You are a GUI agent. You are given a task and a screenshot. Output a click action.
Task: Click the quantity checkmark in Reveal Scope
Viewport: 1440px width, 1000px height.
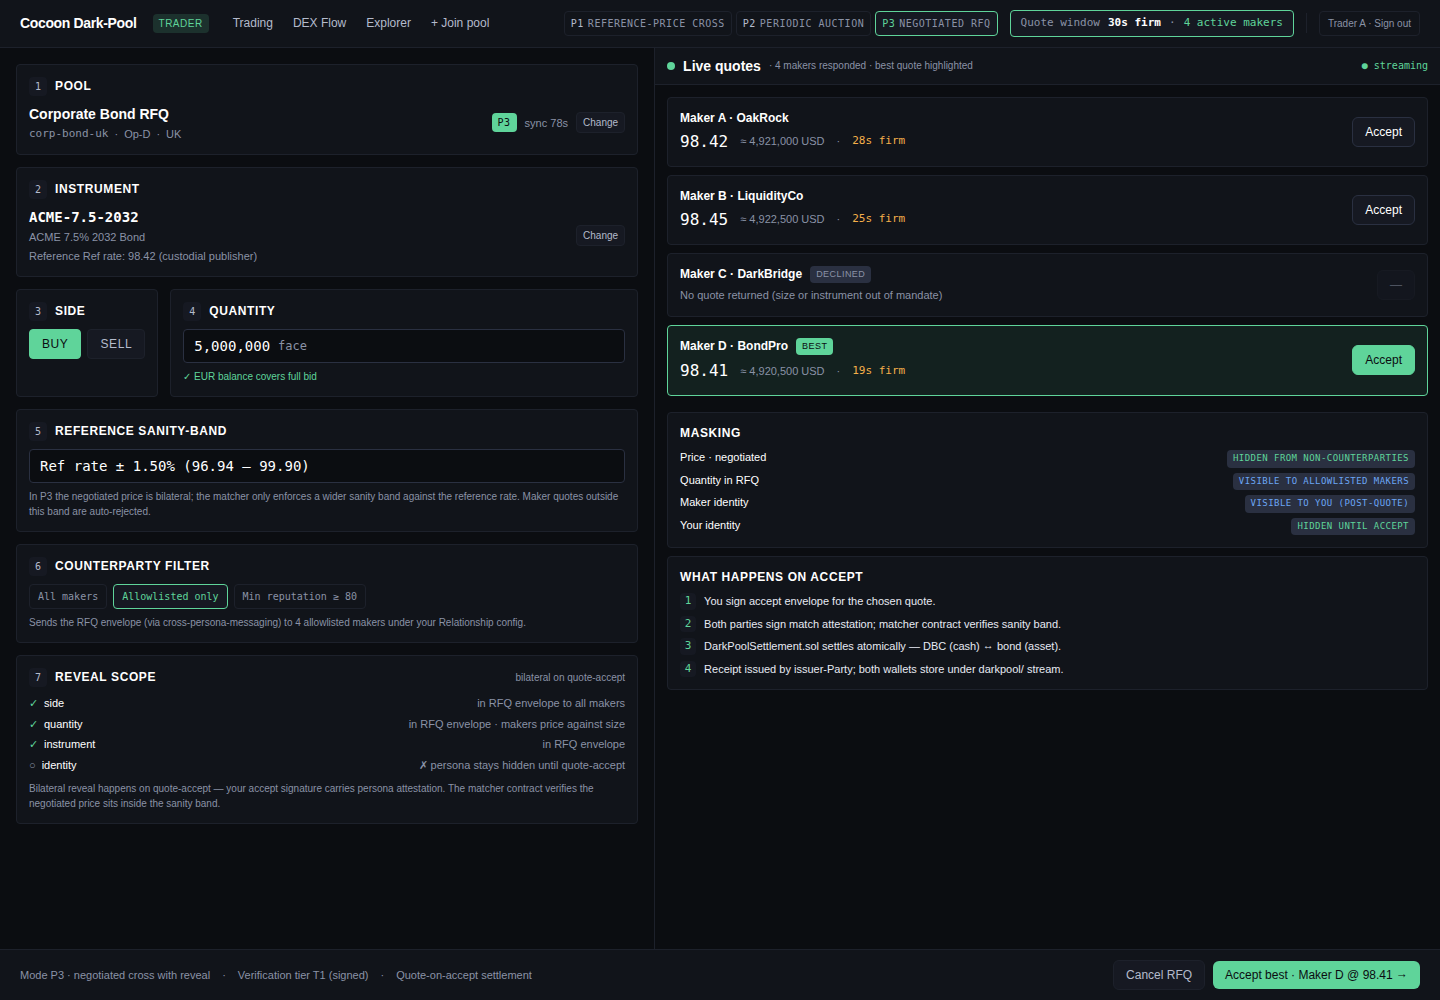click(33, 724)
